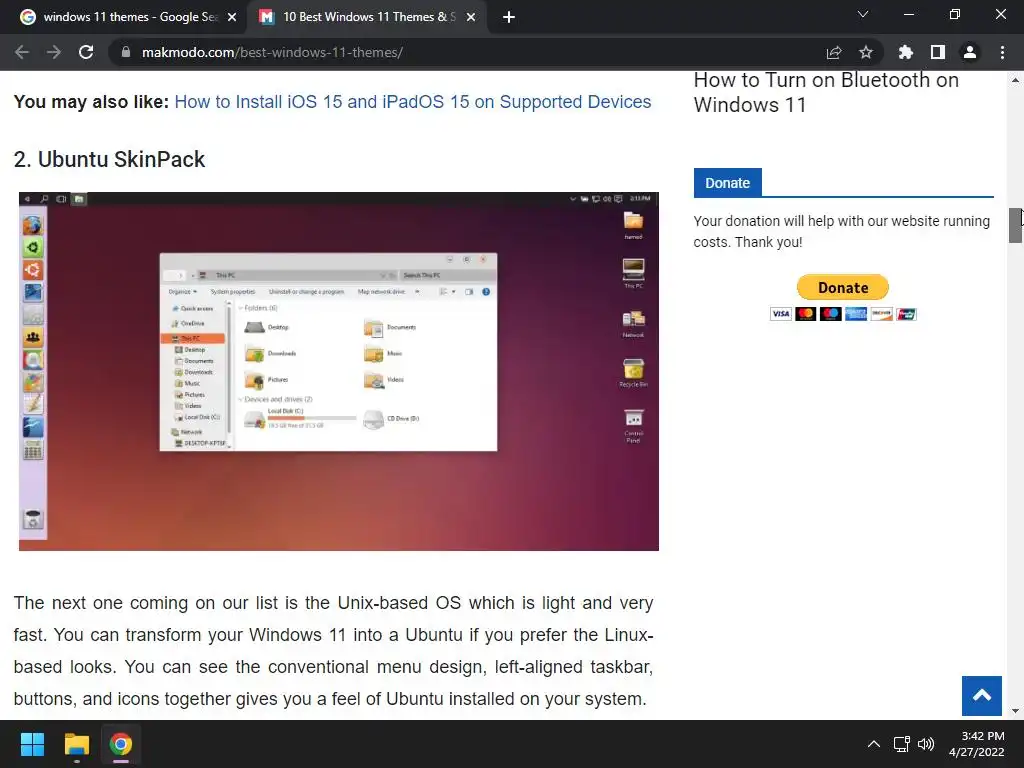
Task: Open the Chrome profile menu
Action: point(970,52)
